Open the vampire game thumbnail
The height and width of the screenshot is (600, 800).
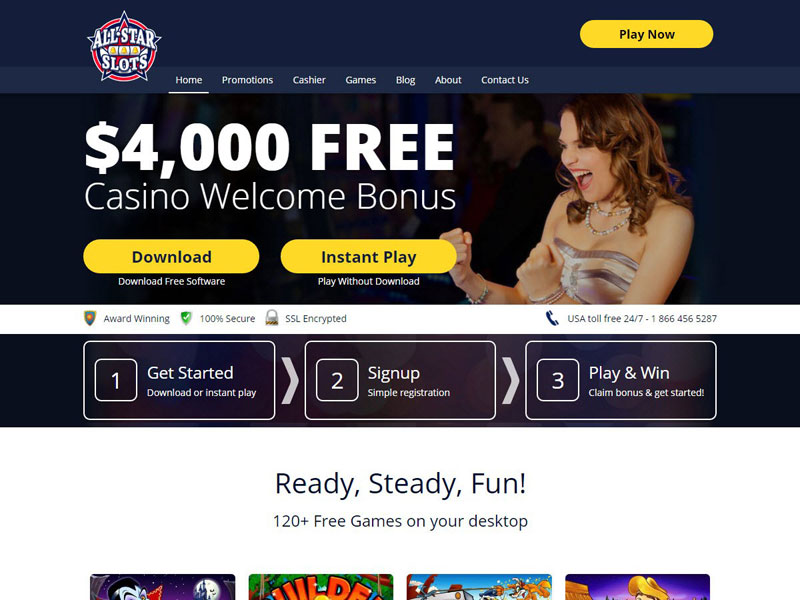tap(163, 587)
